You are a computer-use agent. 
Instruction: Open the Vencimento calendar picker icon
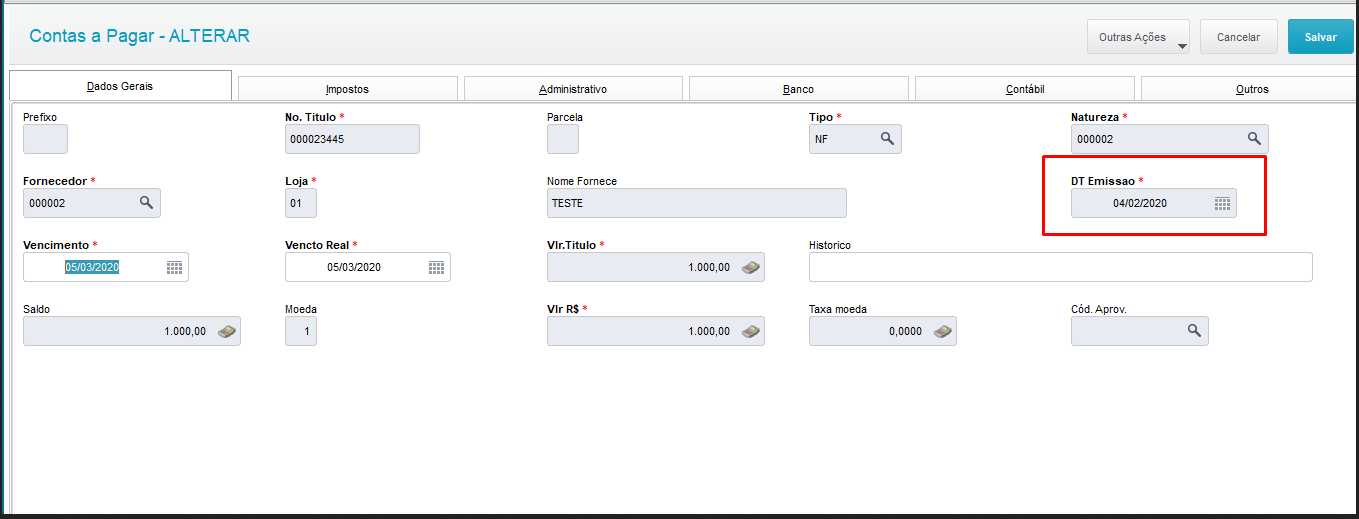click(174, 267)
